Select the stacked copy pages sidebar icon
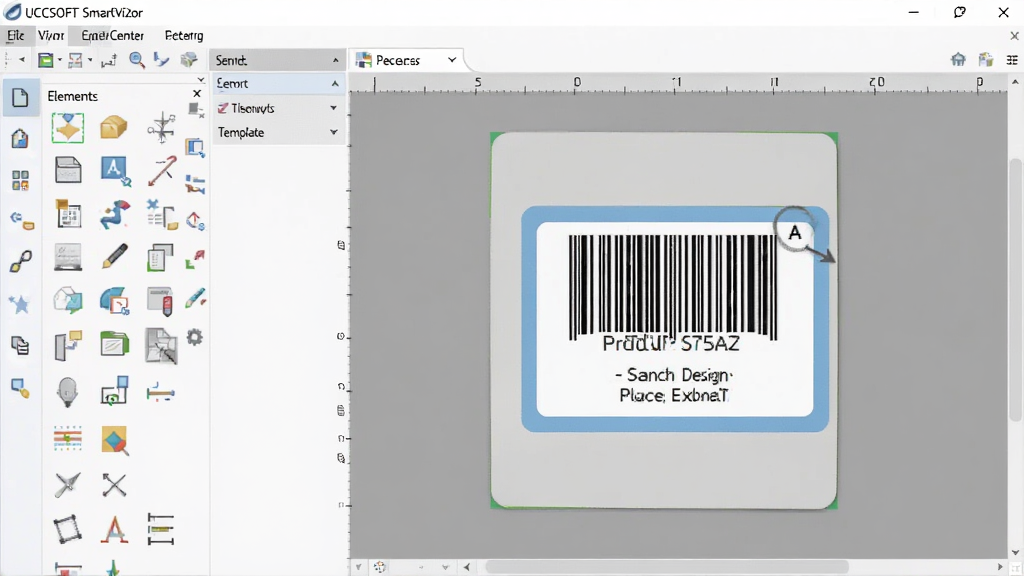1024x576 pixels. tap(20, 345)
